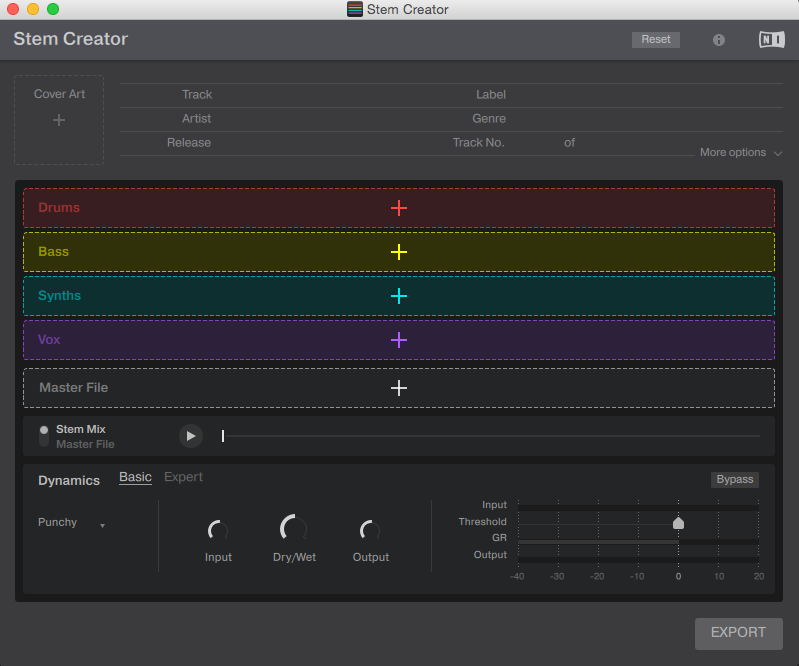Screen dimensions: 799x666
Task: Expand More options for metadata
Action: [740, 152]
